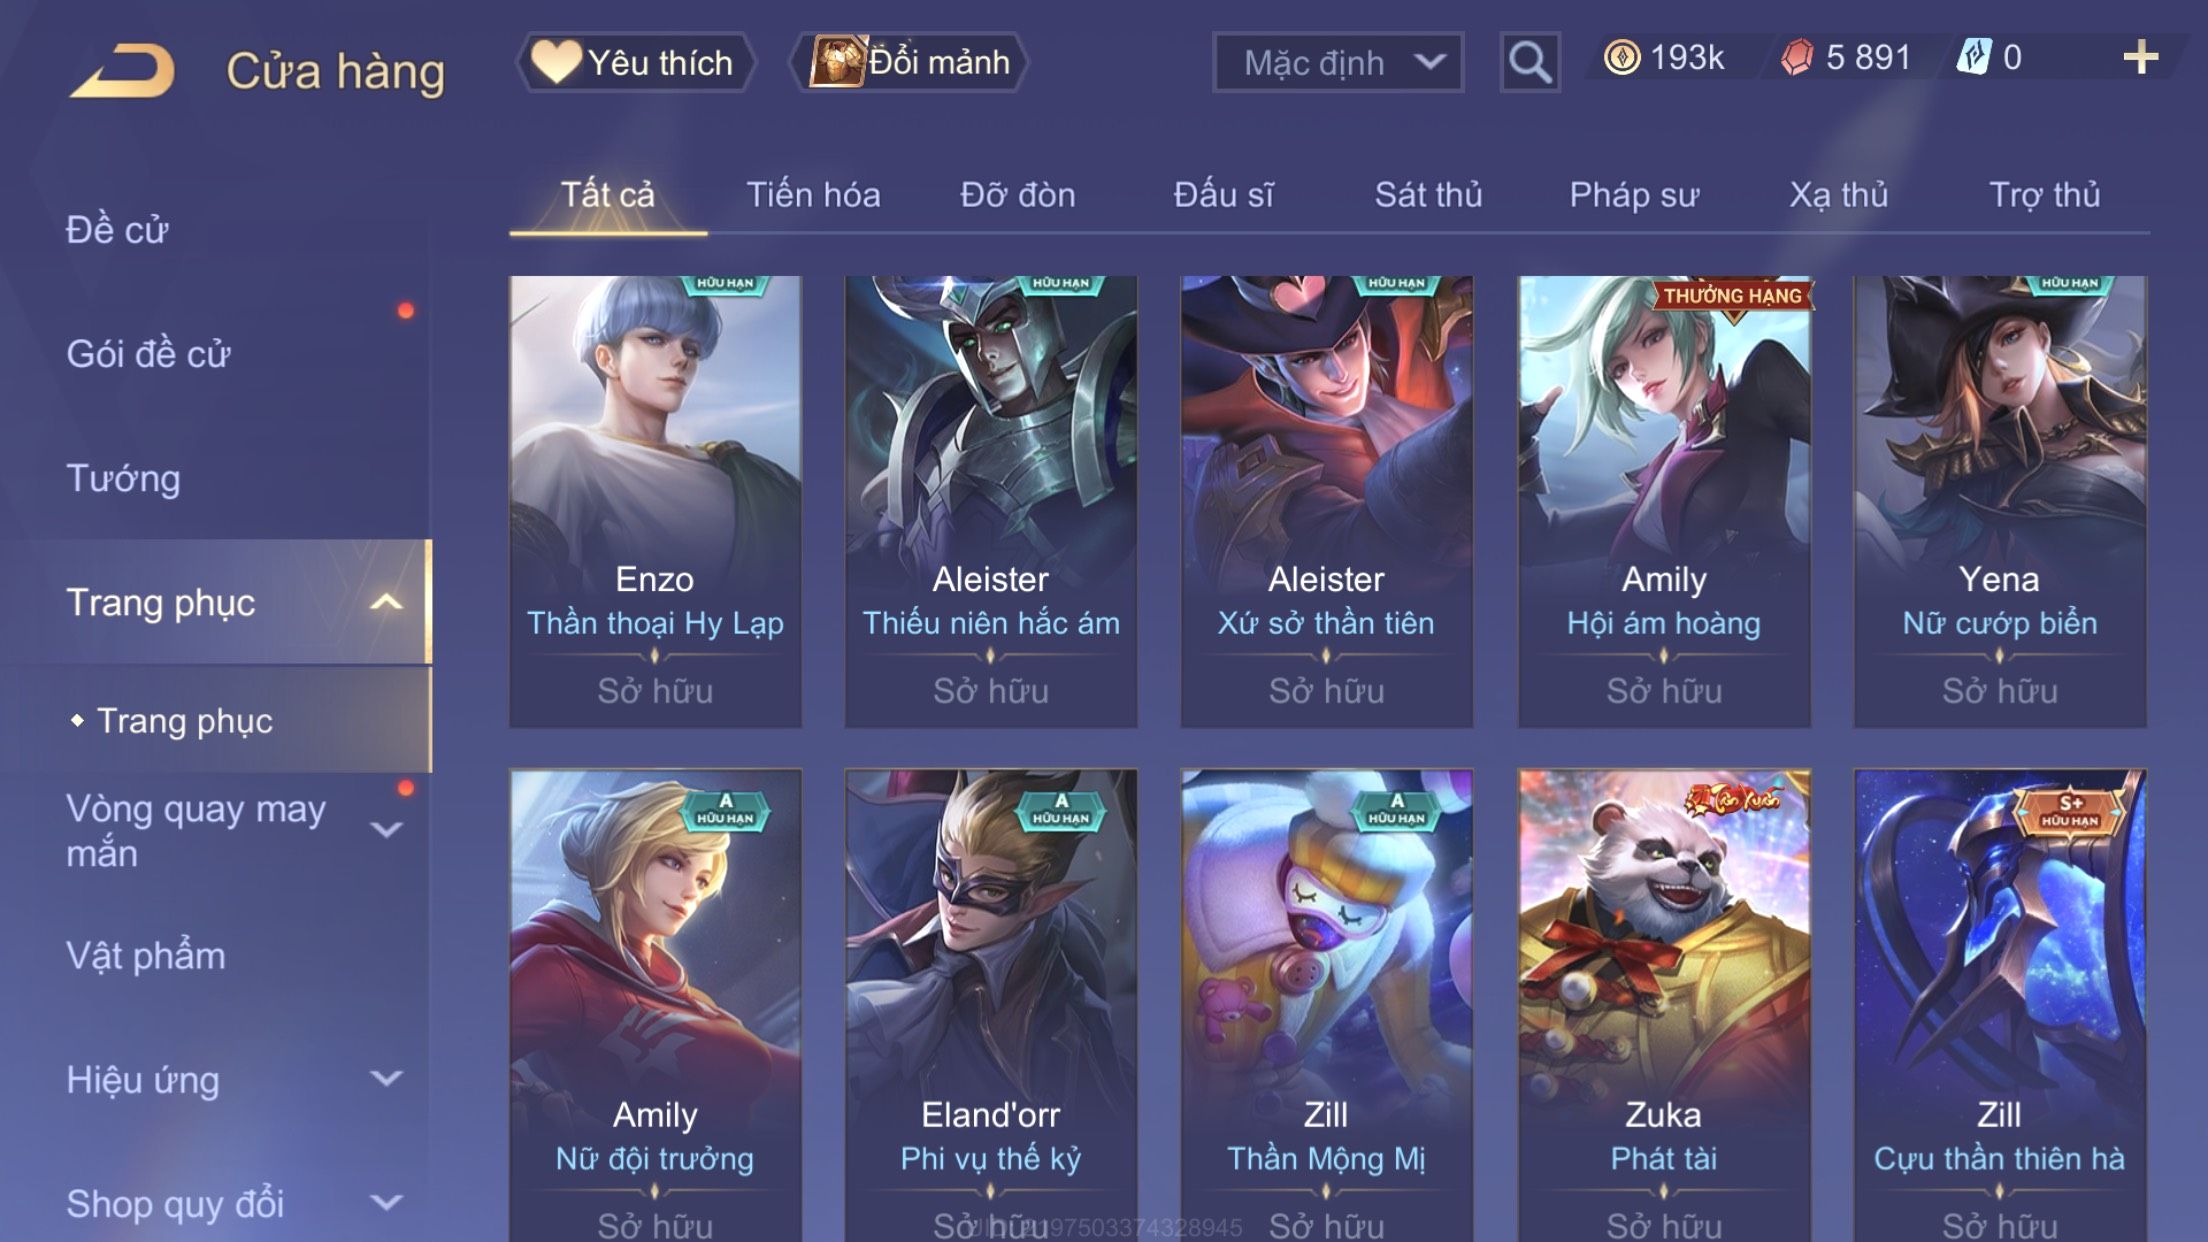2208x1242 pixels.
Task: Open the search magnifier icon
Action: tap(1530, 62)
